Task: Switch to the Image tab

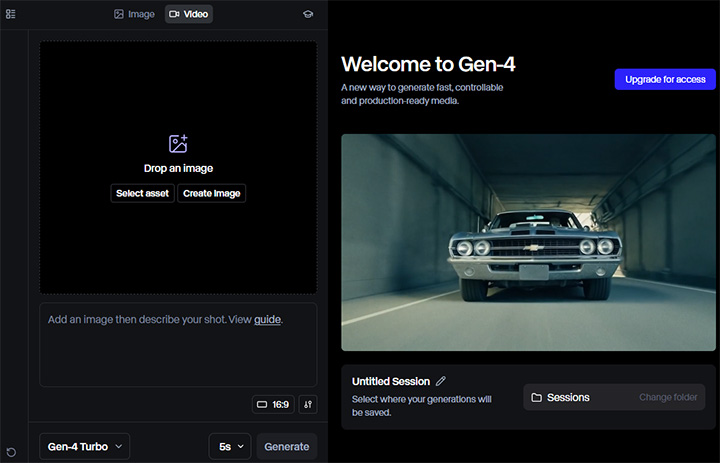Action: pos(134,14)
